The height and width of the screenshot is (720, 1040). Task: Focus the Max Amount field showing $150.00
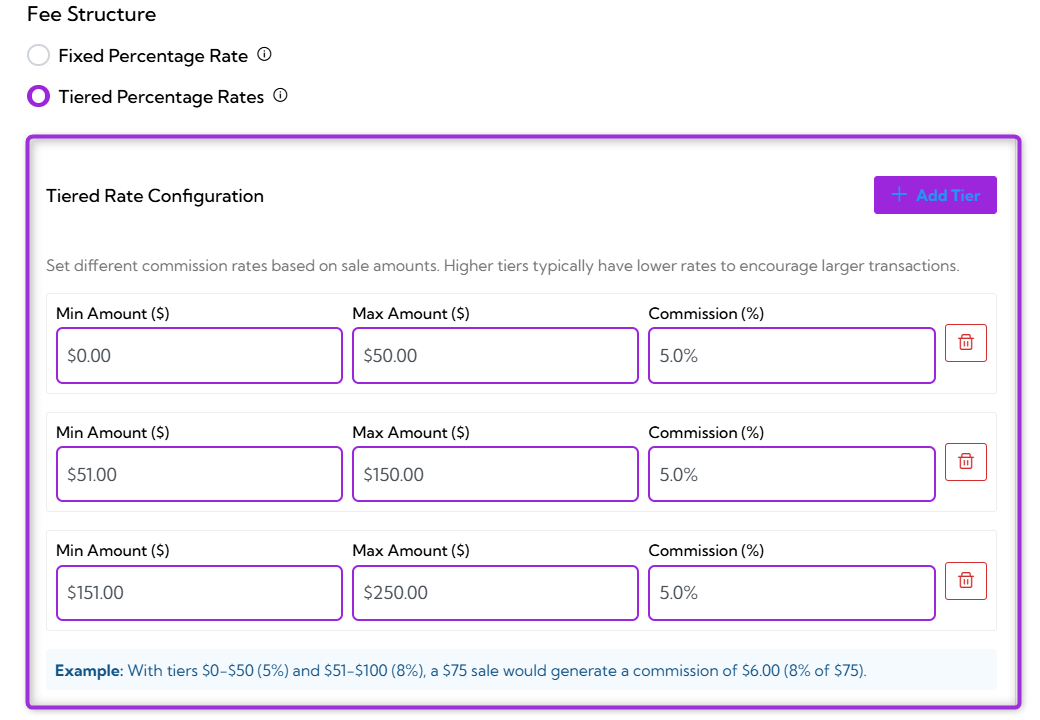pos(495,474)
